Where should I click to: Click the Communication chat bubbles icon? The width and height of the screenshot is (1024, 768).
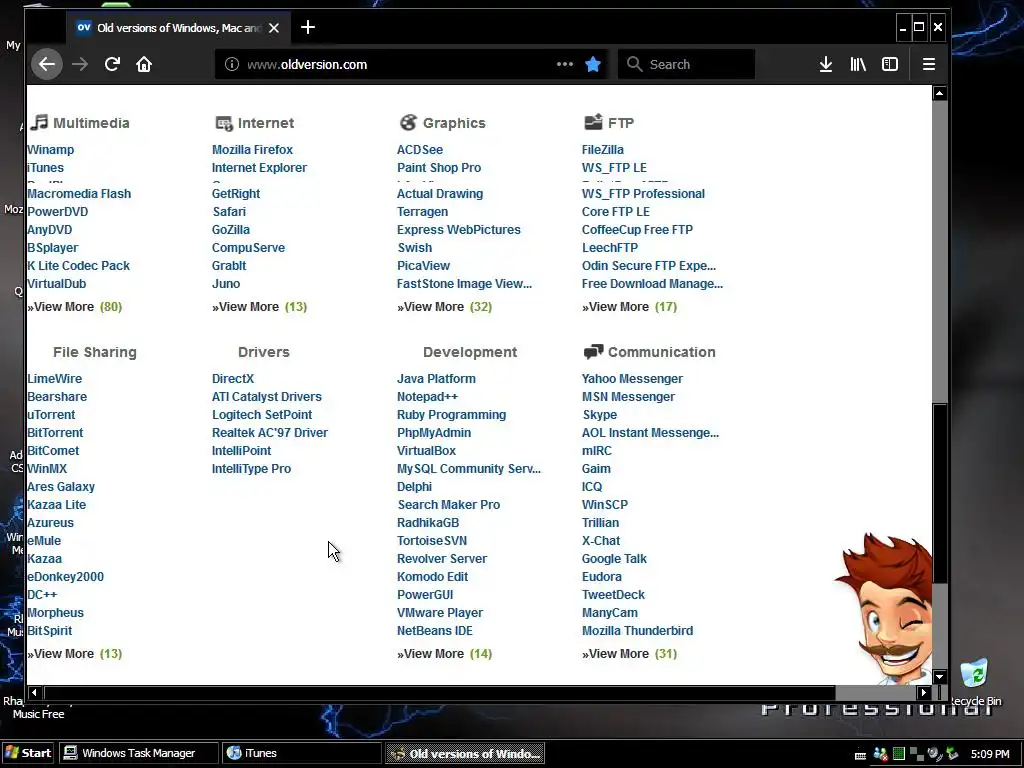point(593,352)
